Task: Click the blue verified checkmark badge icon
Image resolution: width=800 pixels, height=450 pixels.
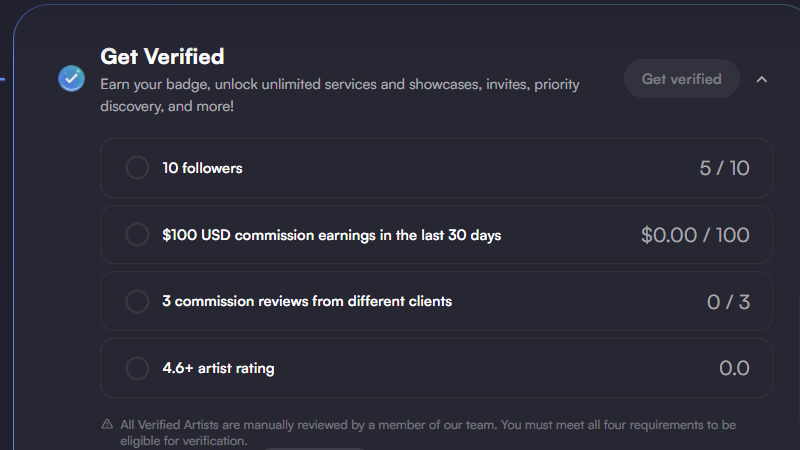Action: click(x=71, y=79)
